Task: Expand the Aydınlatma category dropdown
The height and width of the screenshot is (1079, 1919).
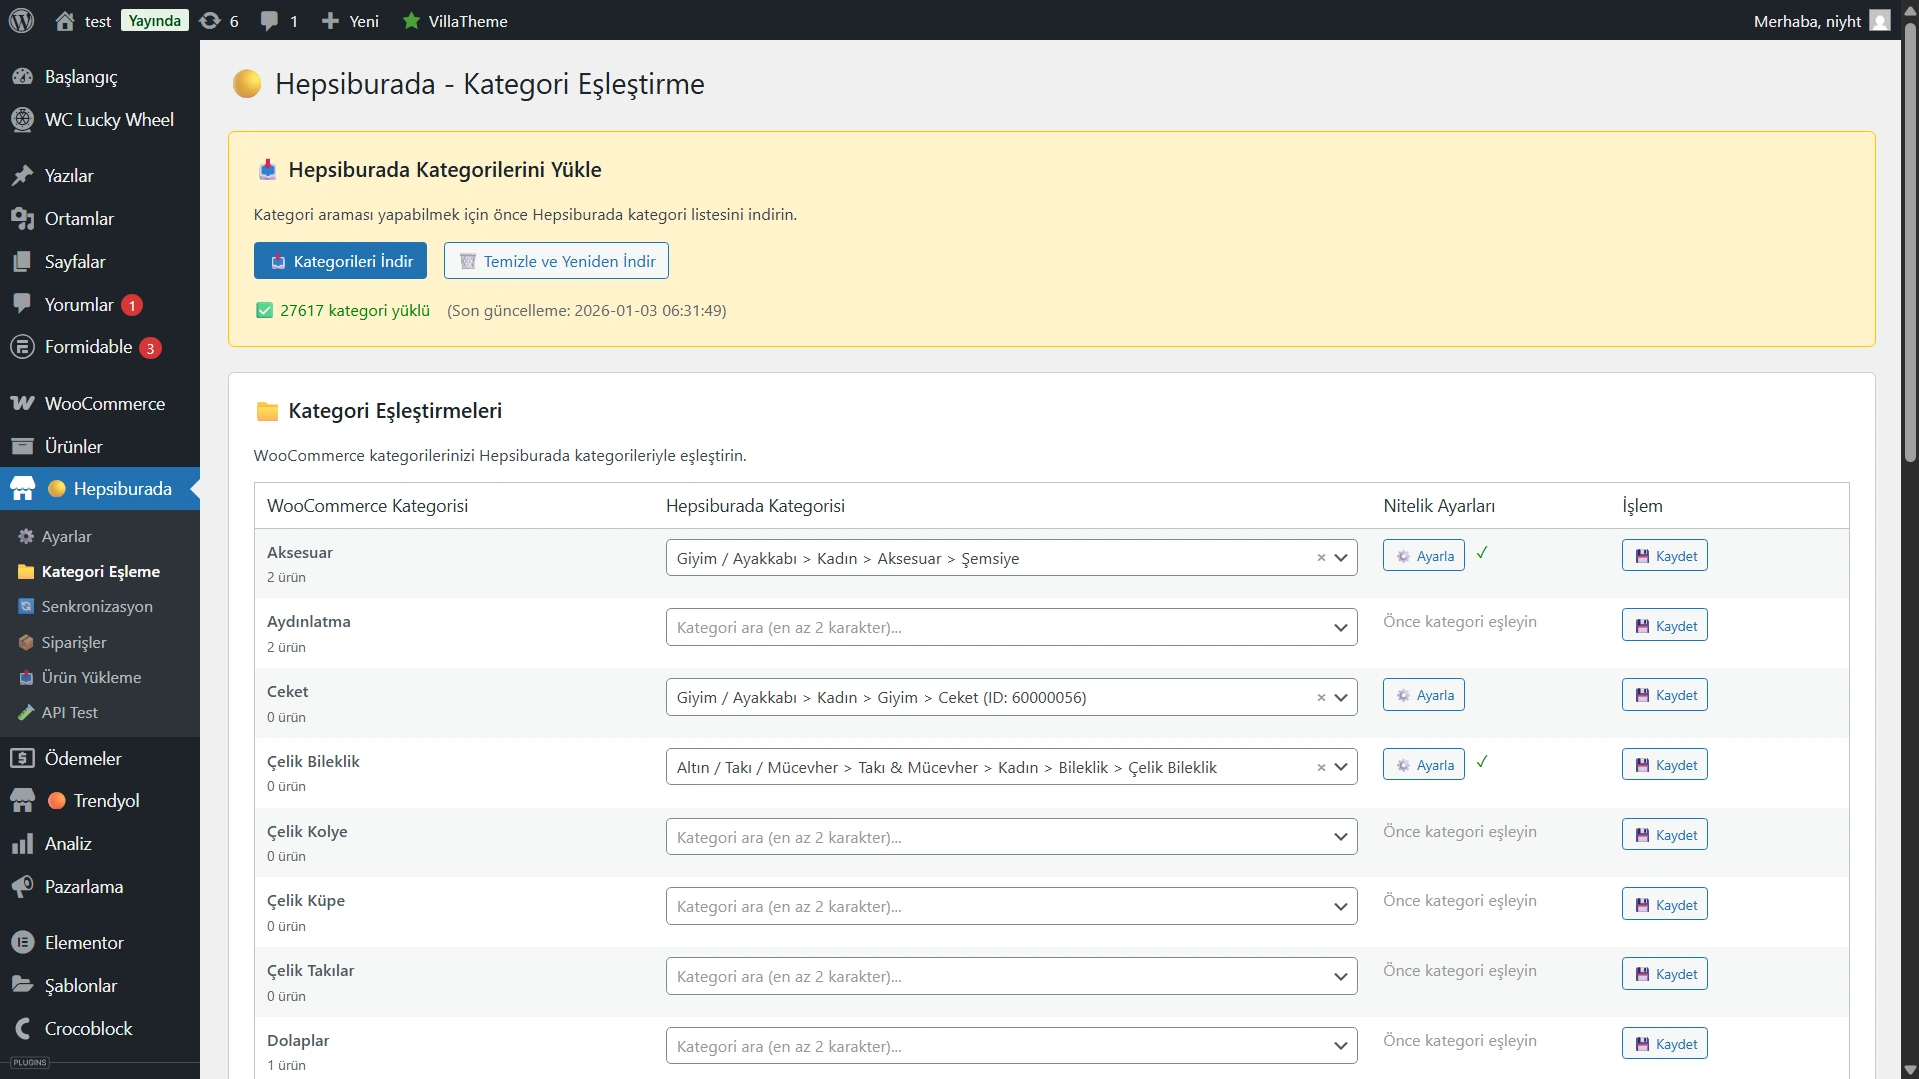Action: coord(1340,628)
